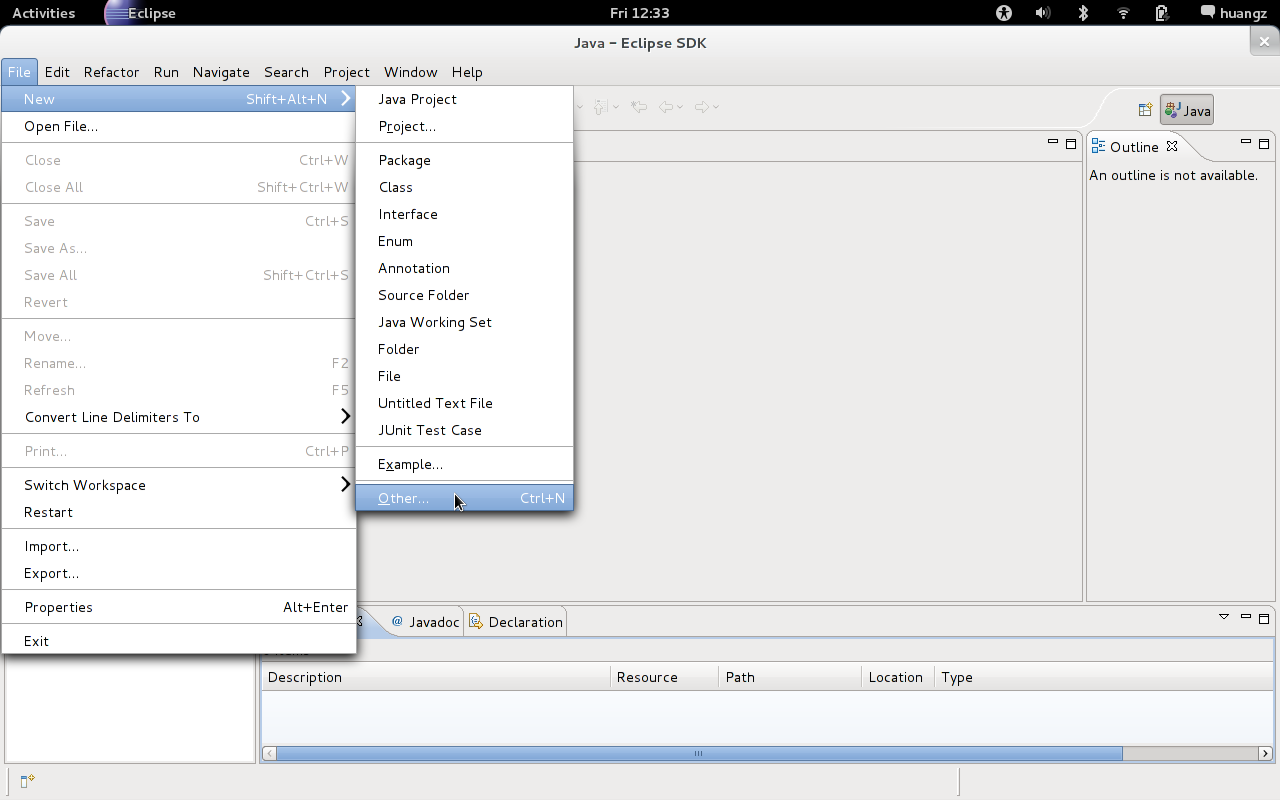Minimize the Outline panel
Screen dimensions: 1280x800
1246,143
